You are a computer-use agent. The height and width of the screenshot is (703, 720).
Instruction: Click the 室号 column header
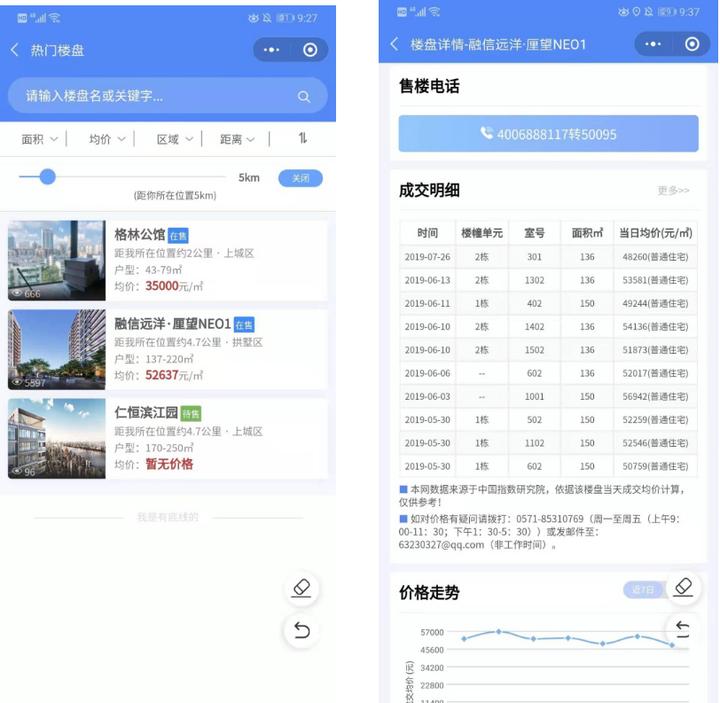tap(534, 233)
